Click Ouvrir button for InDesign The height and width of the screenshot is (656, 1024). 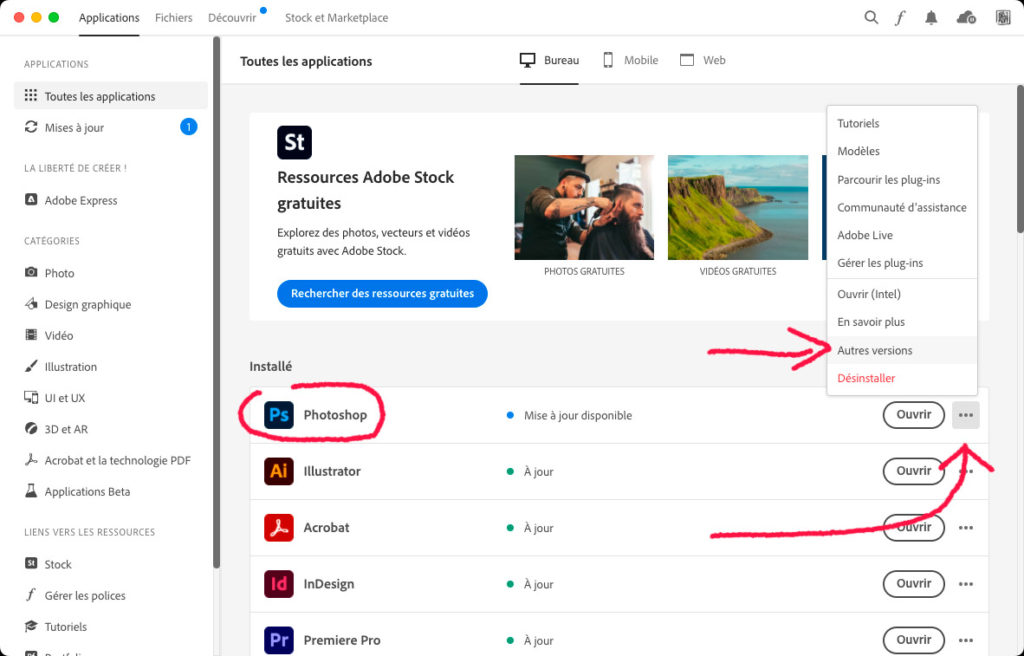click(x=914, y=583)
